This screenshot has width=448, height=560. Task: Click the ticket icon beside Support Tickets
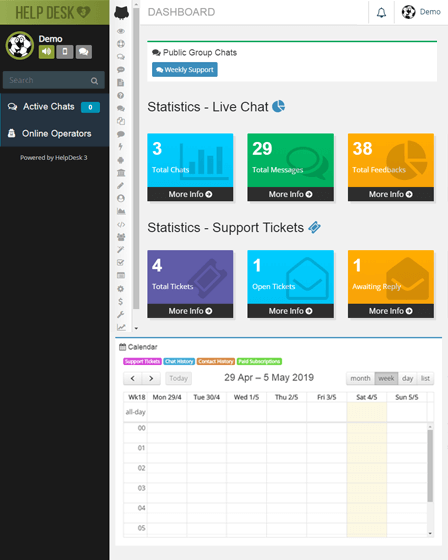tap(314, 227)
